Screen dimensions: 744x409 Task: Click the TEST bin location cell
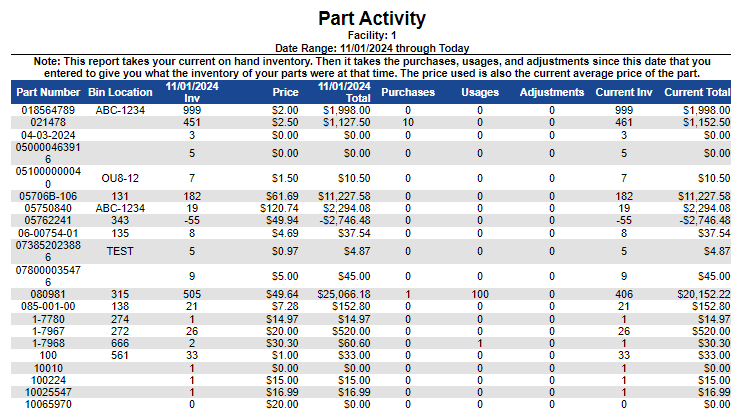(x=121, y=251)
